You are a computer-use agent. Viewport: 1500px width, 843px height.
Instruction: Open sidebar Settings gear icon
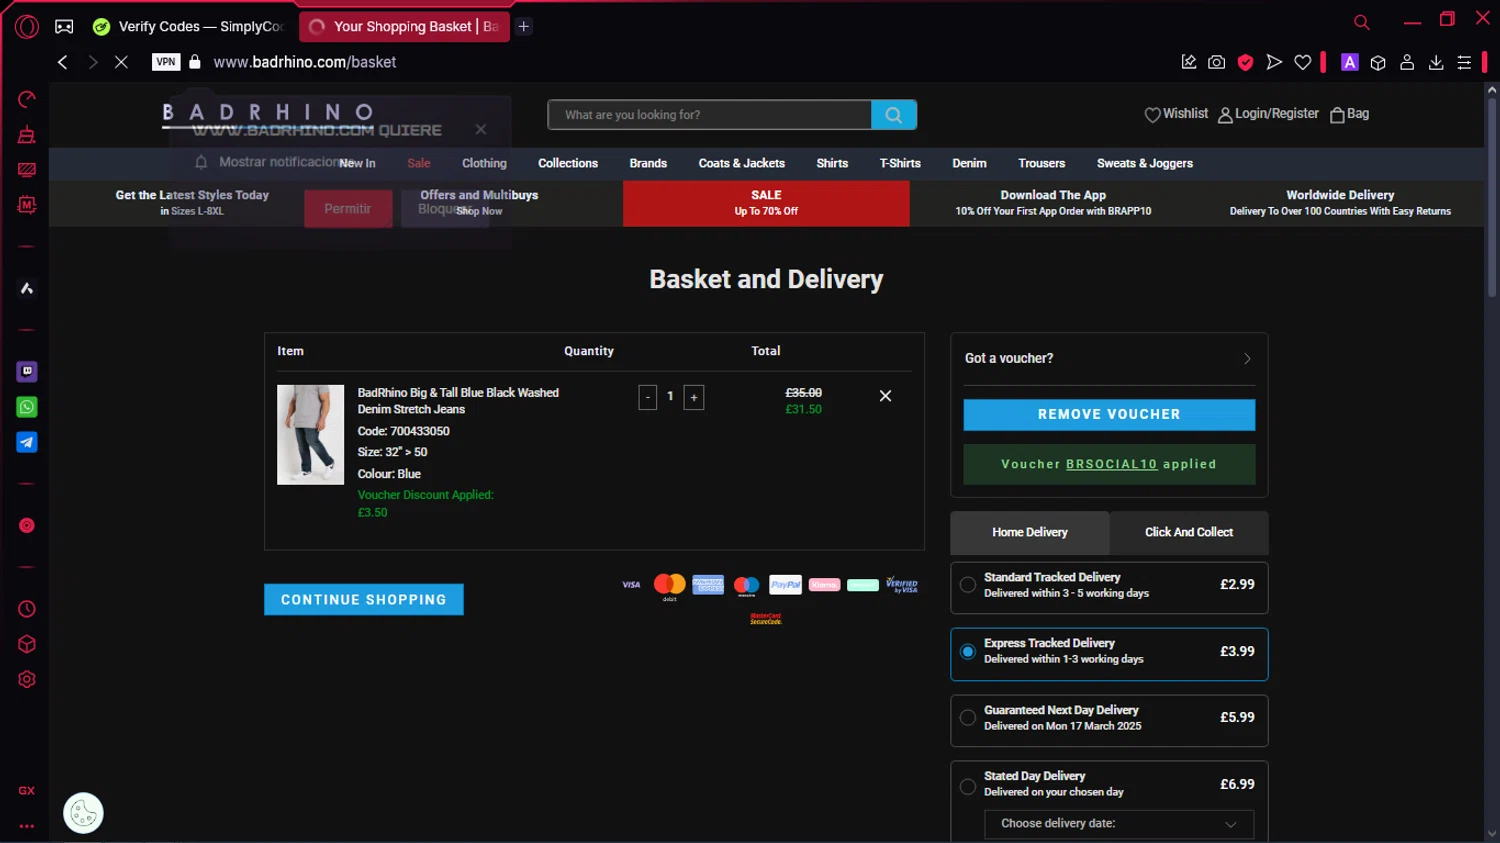[x=27, y=679]
